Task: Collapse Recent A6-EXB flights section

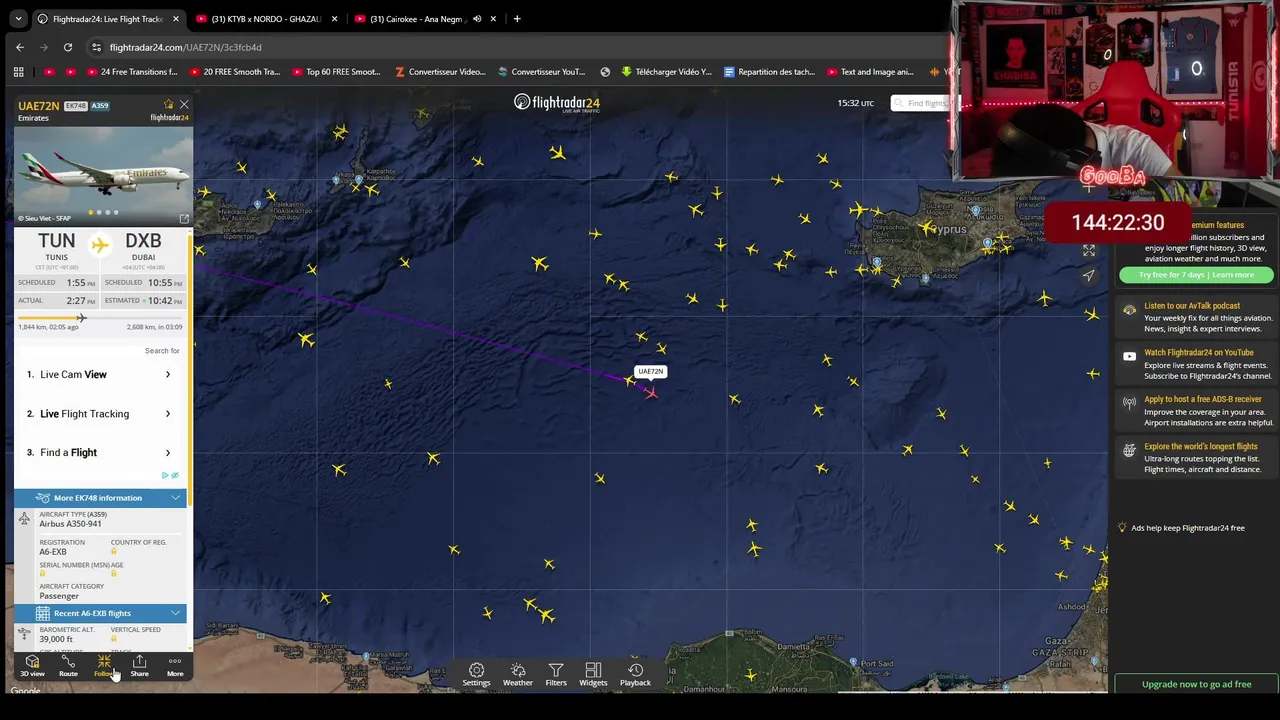Action: (x=100, y=613)
